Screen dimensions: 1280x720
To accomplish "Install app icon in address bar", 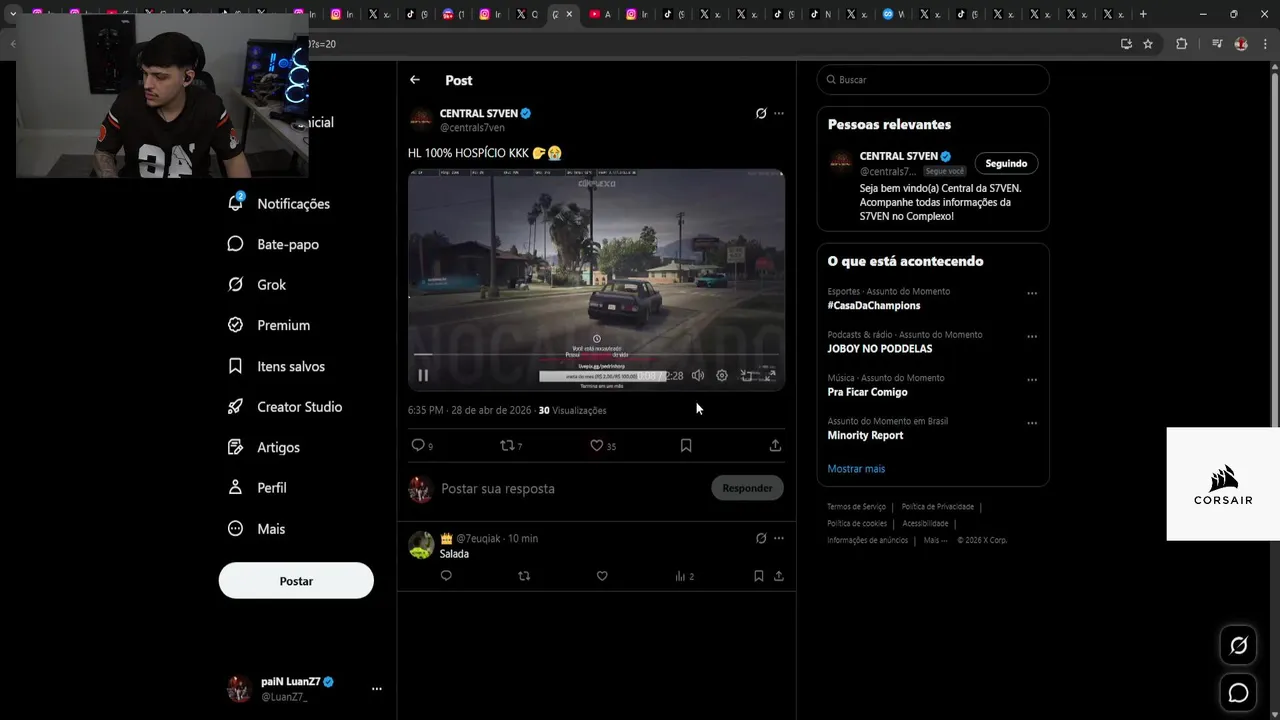I will tap(1126, 44).
